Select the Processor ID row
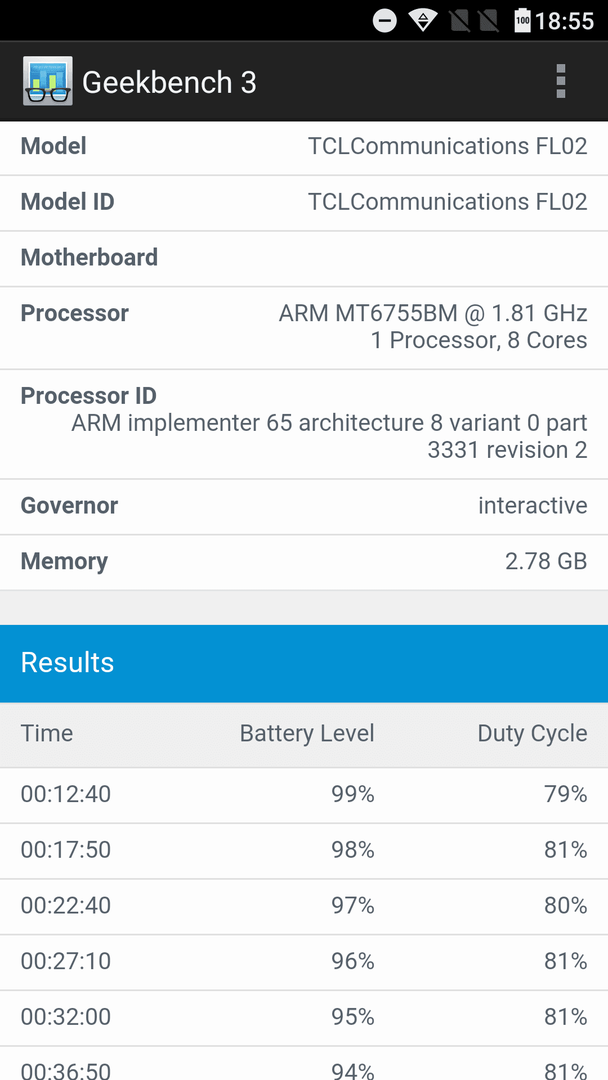Image resolution: width=608 pixels, height=1080 pixels. click(x=304, y=424)
